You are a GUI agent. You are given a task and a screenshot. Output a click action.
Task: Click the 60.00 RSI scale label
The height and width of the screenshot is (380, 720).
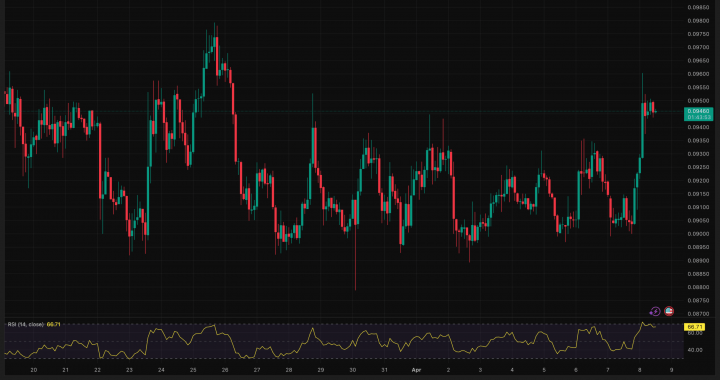pos(696,333)
